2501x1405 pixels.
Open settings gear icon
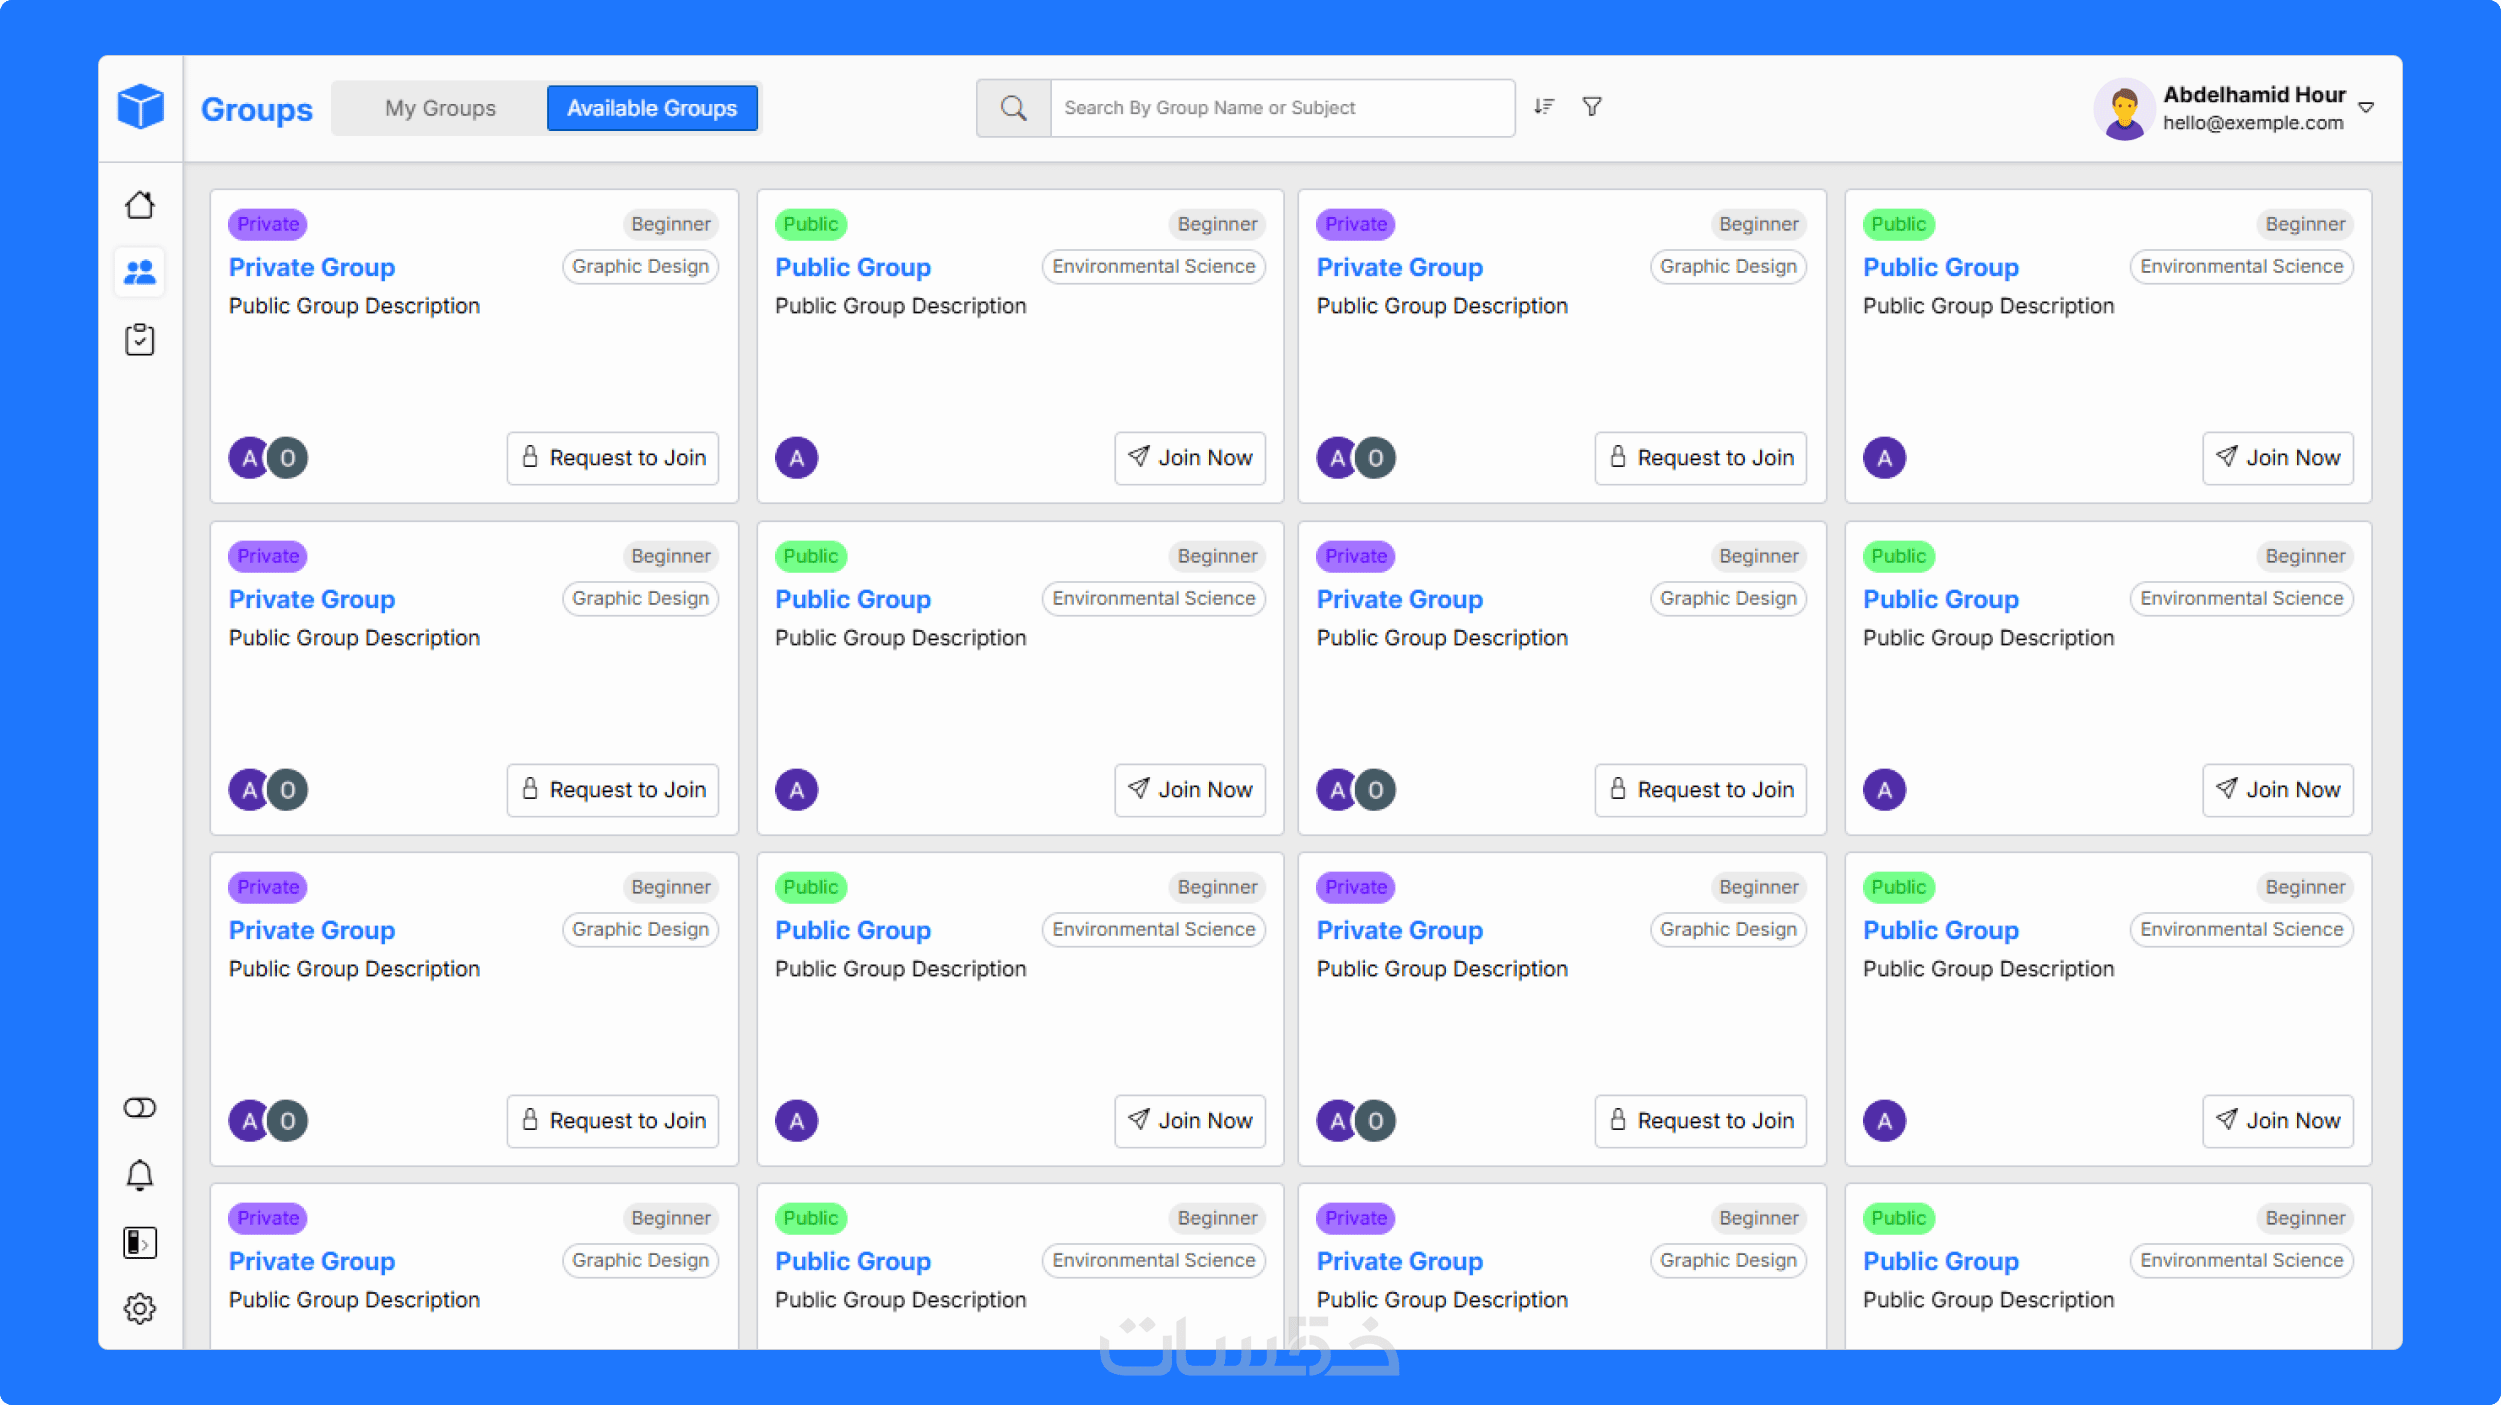point(140,1308)
